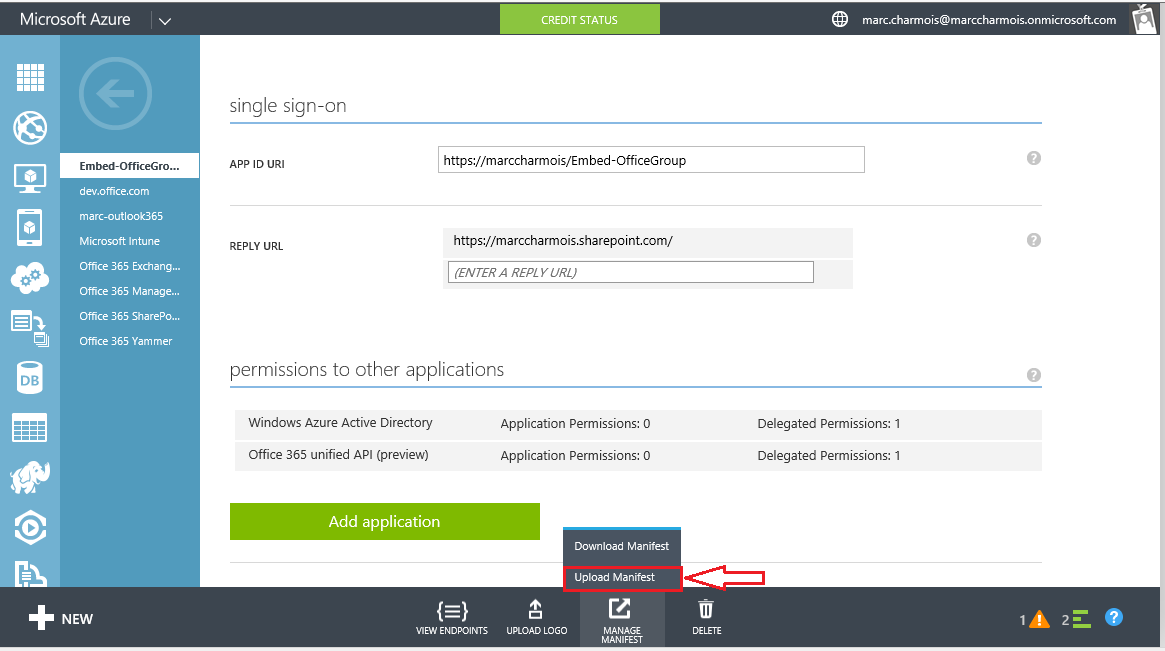
Task: Select Office 365 Yammer in the list
Action: [x=126, y=341]
